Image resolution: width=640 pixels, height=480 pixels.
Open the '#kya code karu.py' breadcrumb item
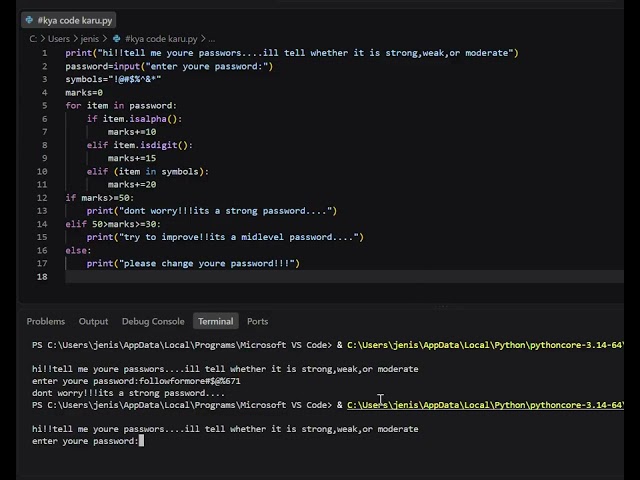click(161, 39)
